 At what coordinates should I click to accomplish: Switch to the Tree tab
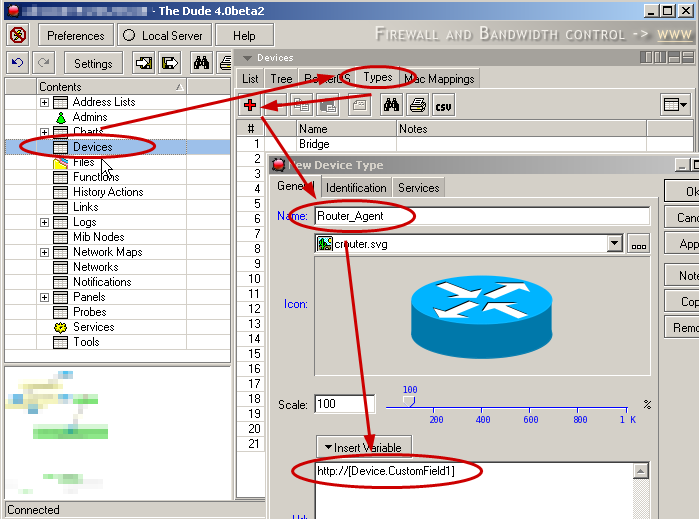[x=281, y=79]
